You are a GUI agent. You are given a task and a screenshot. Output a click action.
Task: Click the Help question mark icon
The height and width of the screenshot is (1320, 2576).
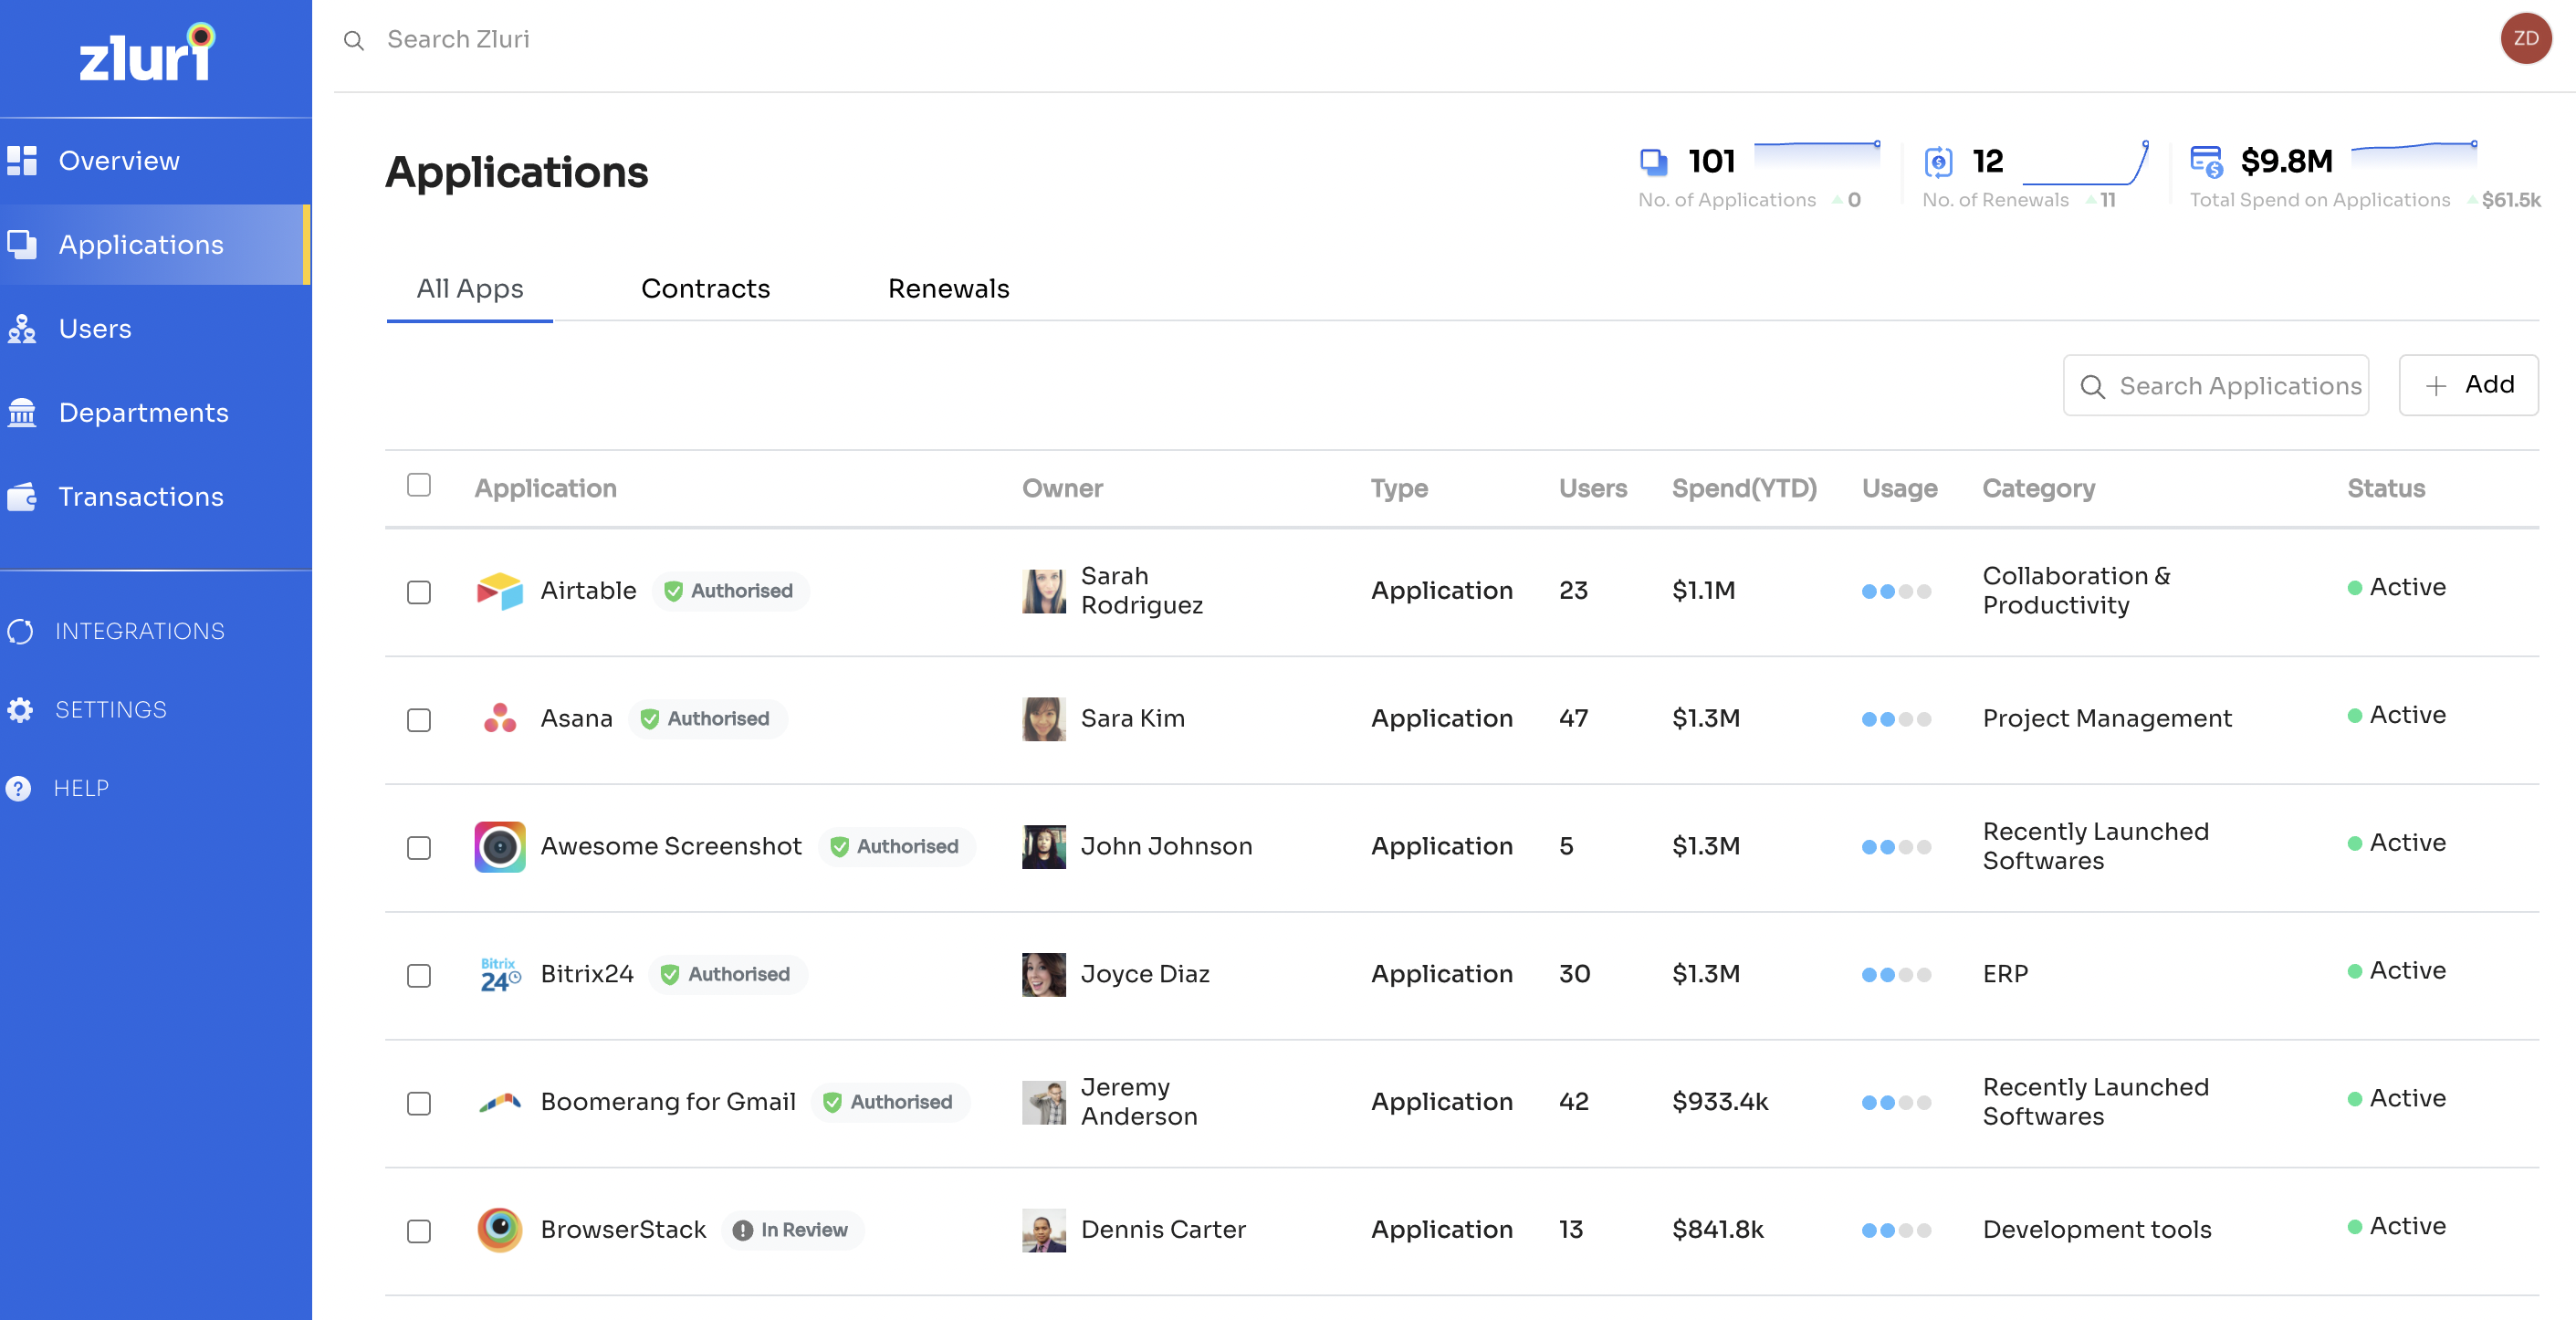18,788
